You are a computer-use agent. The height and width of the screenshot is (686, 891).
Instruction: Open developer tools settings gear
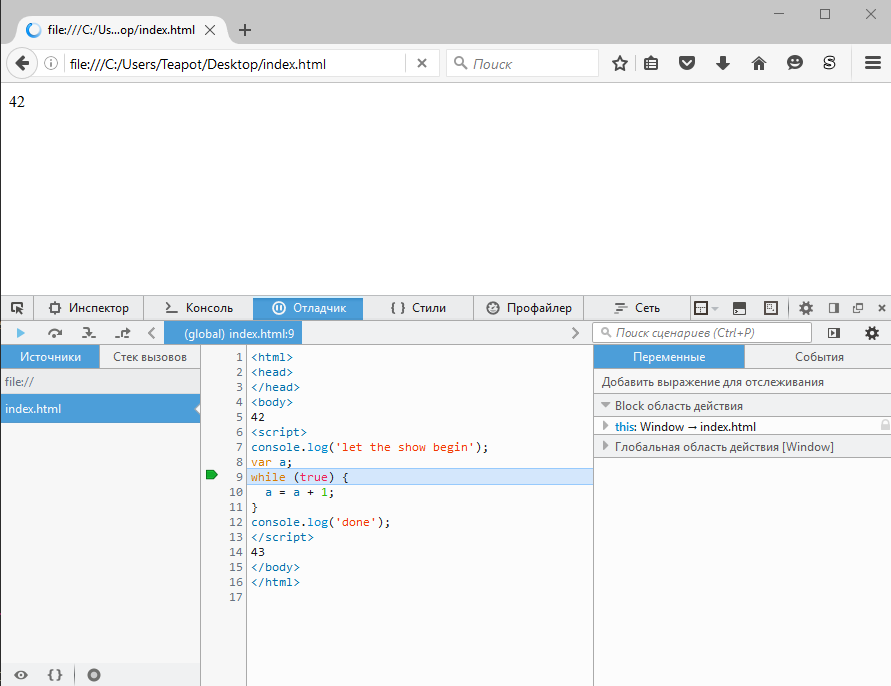click(x=806, y=308)
